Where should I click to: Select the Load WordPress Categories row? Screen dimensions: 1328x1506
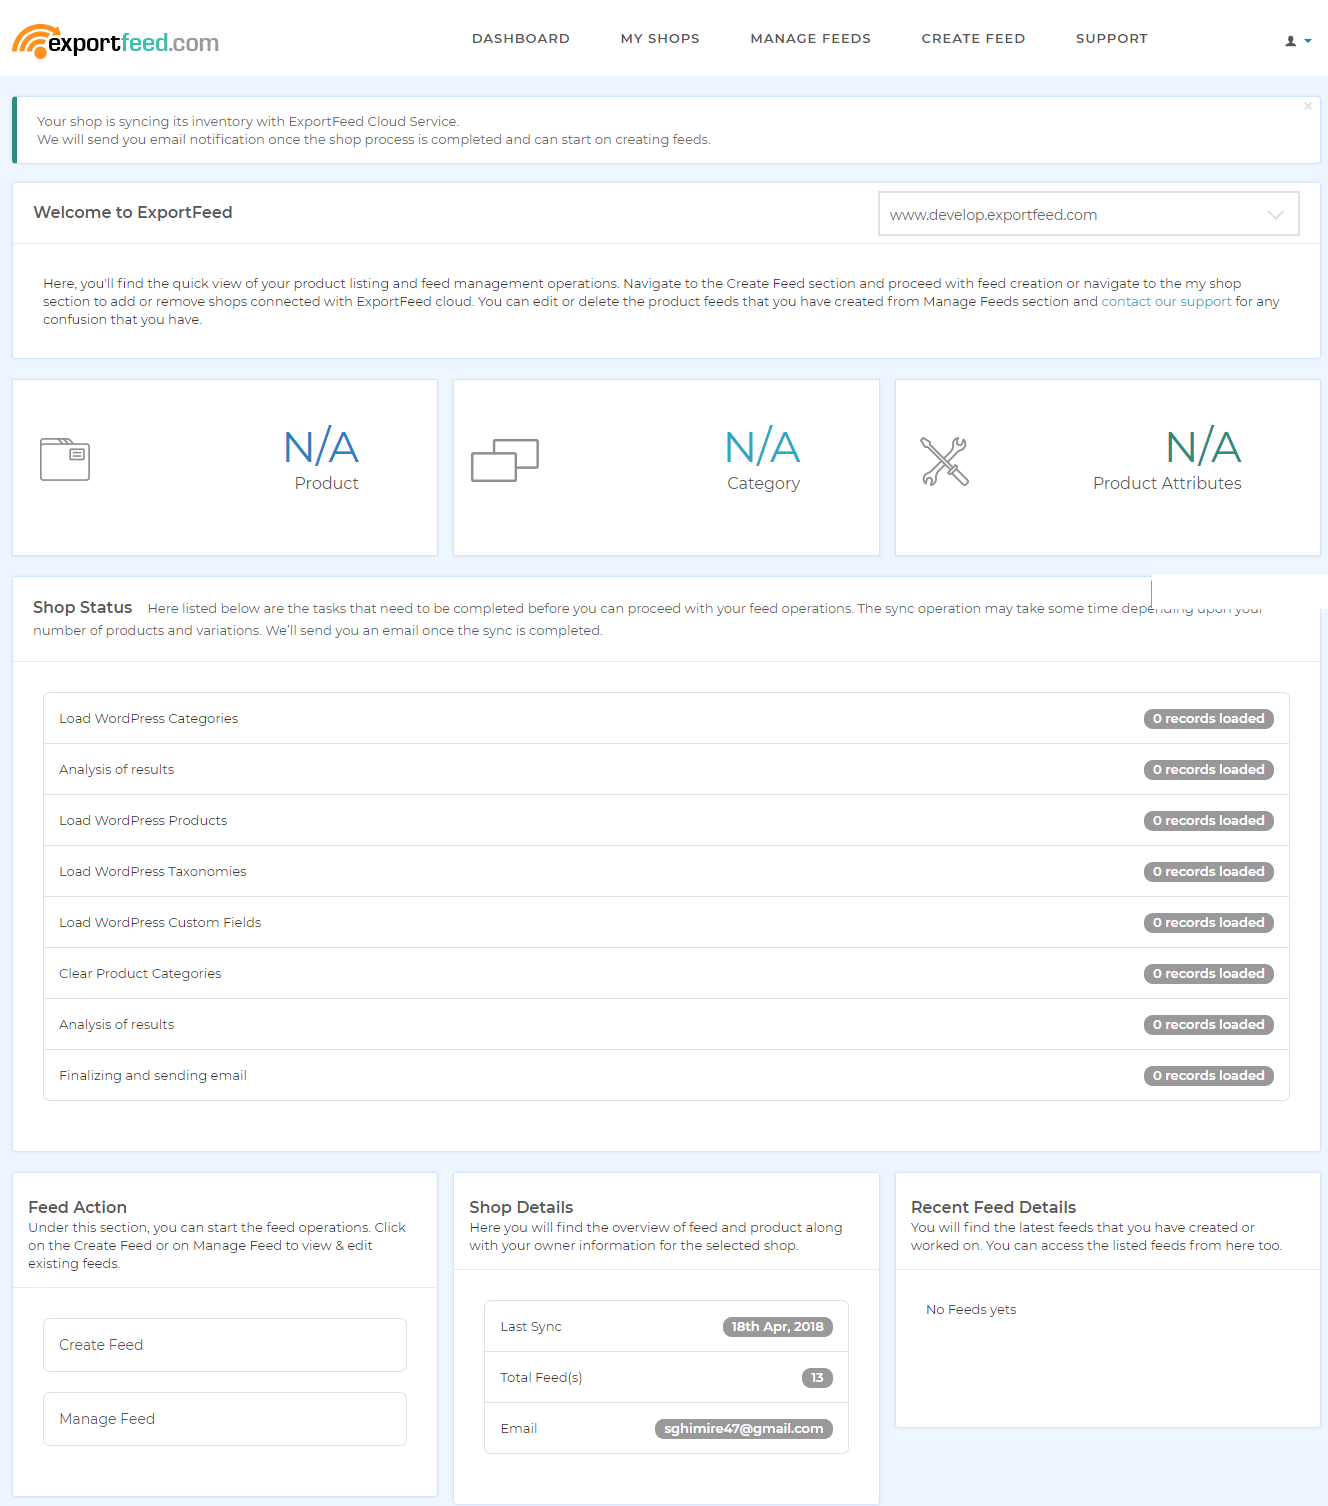point(666,718)
